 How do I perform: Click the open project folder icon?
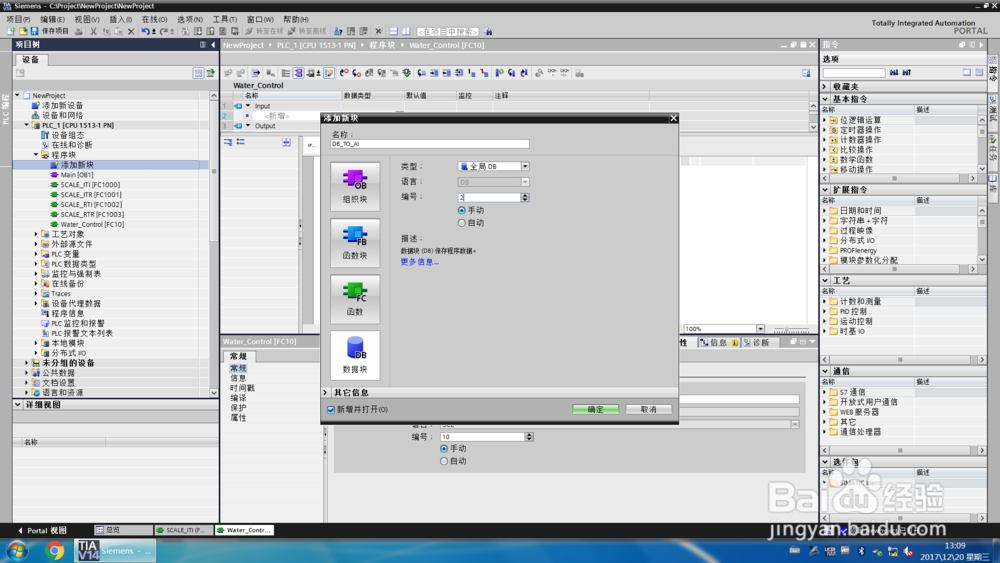[23, 31]
